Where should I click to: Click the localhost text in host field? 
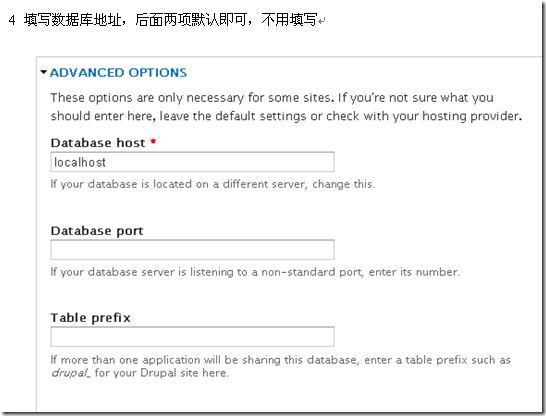[x=80, y=162]
